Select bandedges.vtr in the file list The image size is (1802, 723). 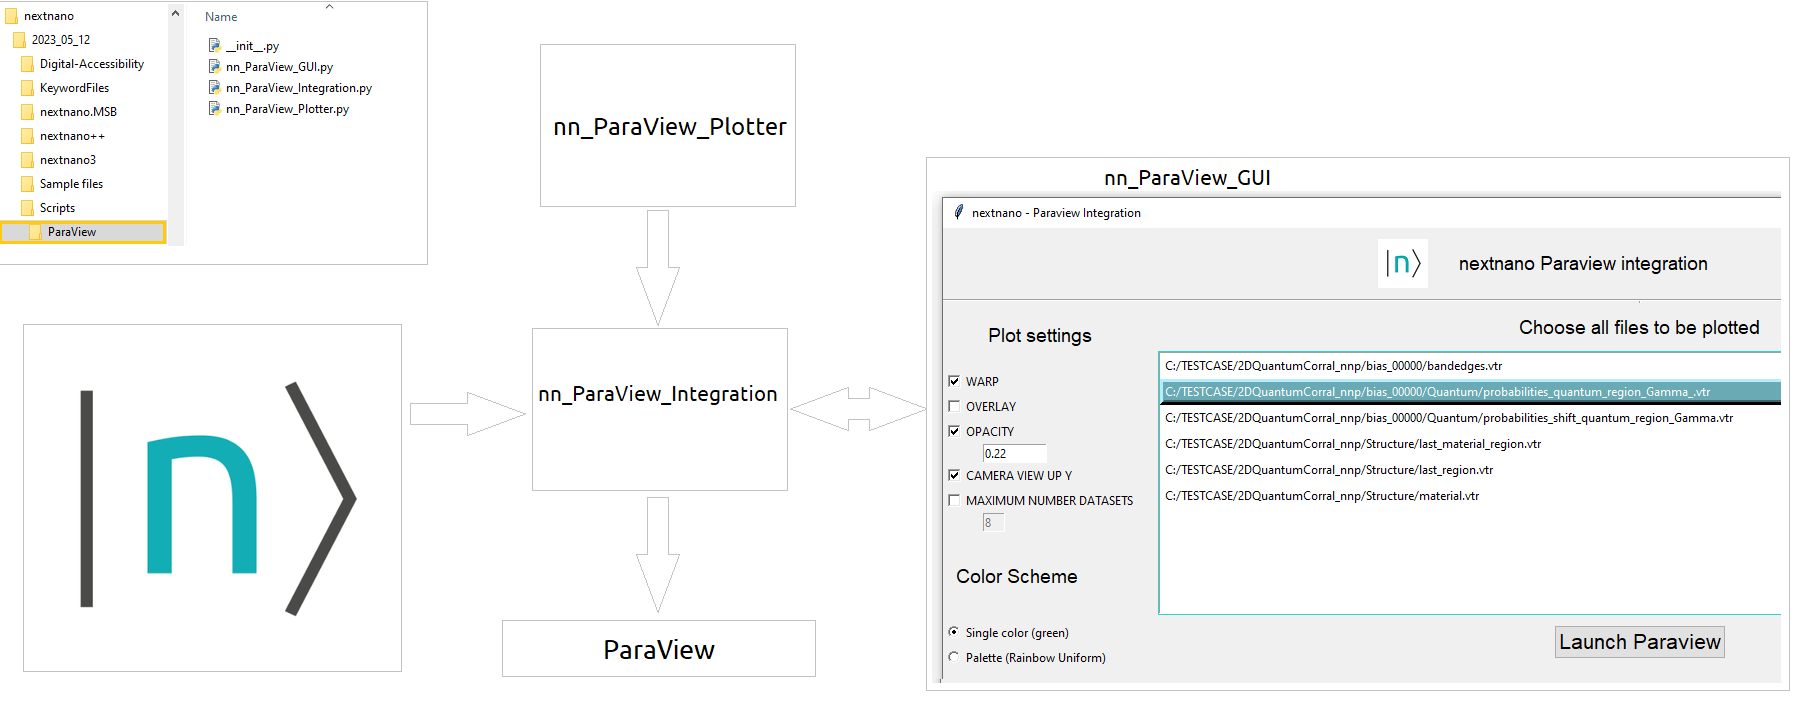click(1333, 366)
